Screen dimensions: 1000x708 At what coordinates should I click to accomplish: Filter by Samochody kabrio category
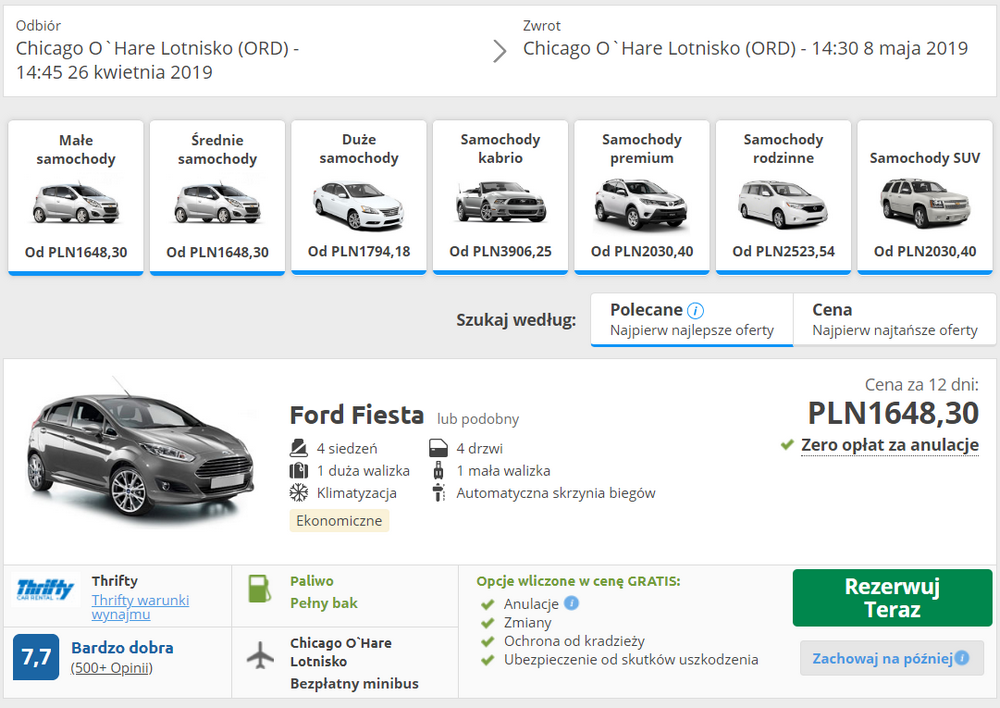point(500,196)
